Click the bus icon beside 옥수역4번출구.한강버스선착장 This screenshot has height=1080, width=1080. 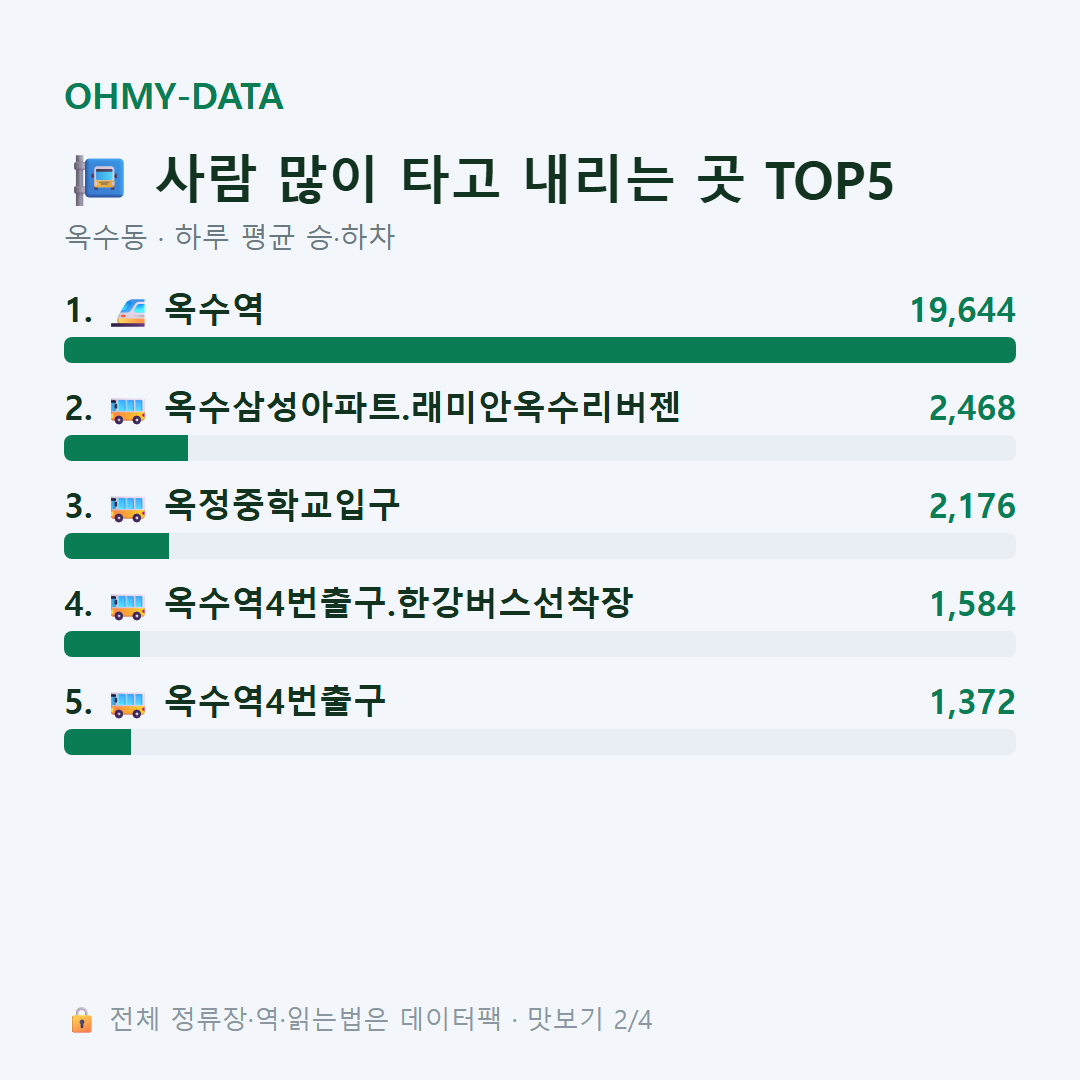click(128, 606)
